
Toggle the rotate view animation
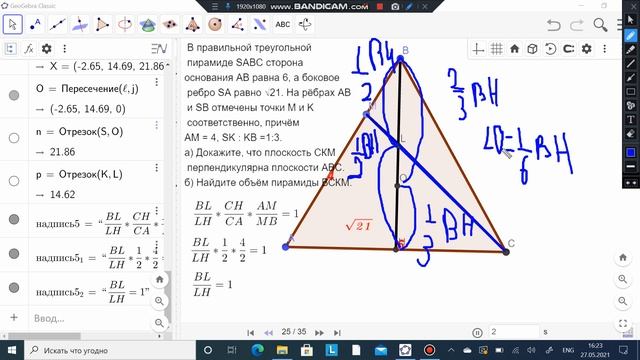(550, 49)
